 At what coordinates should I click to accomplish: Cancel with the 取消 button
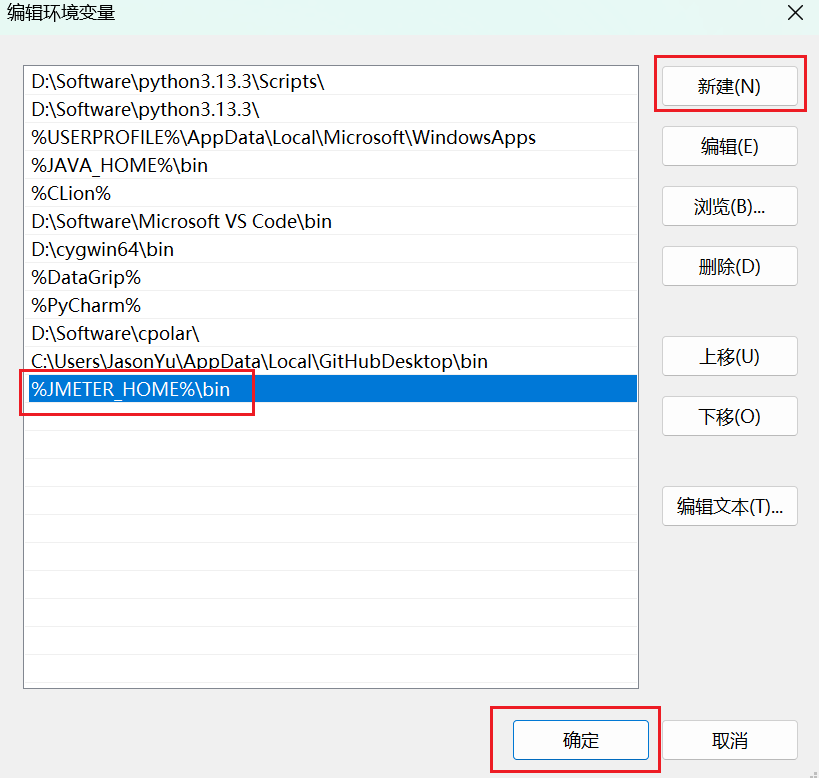[729, 740]
